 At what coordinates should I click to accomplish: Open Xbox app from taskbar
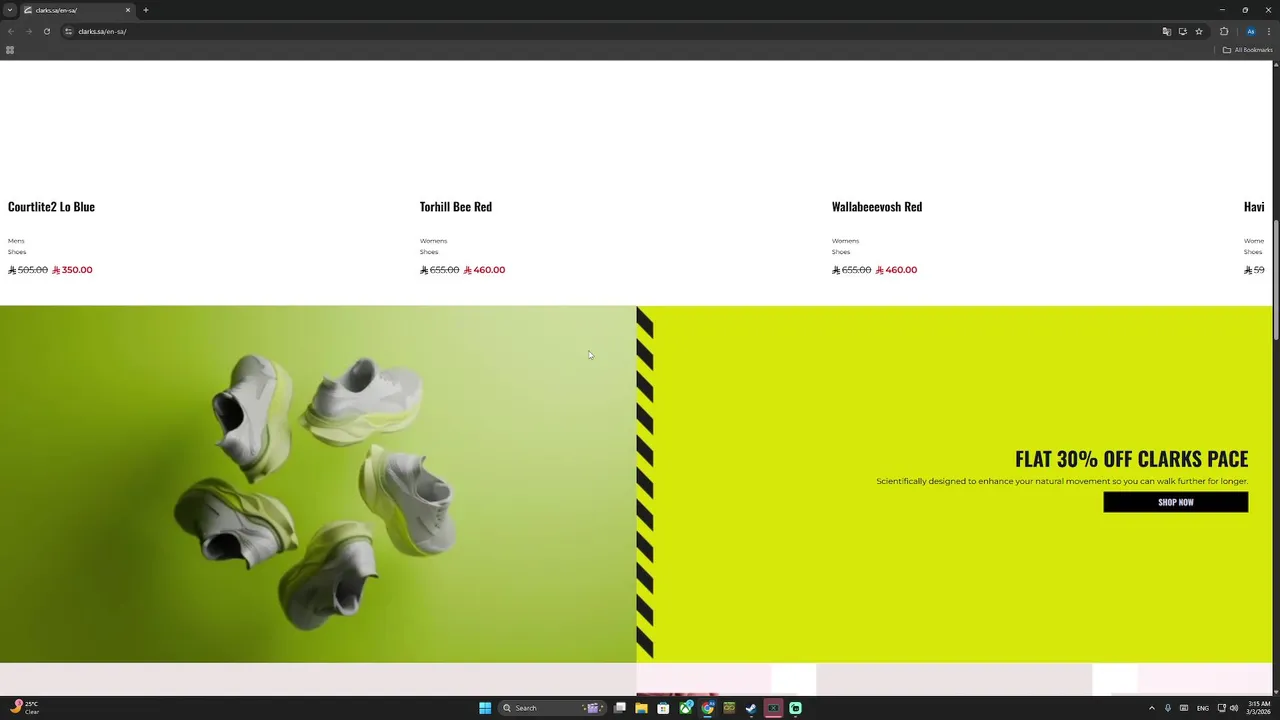[686, 708]
